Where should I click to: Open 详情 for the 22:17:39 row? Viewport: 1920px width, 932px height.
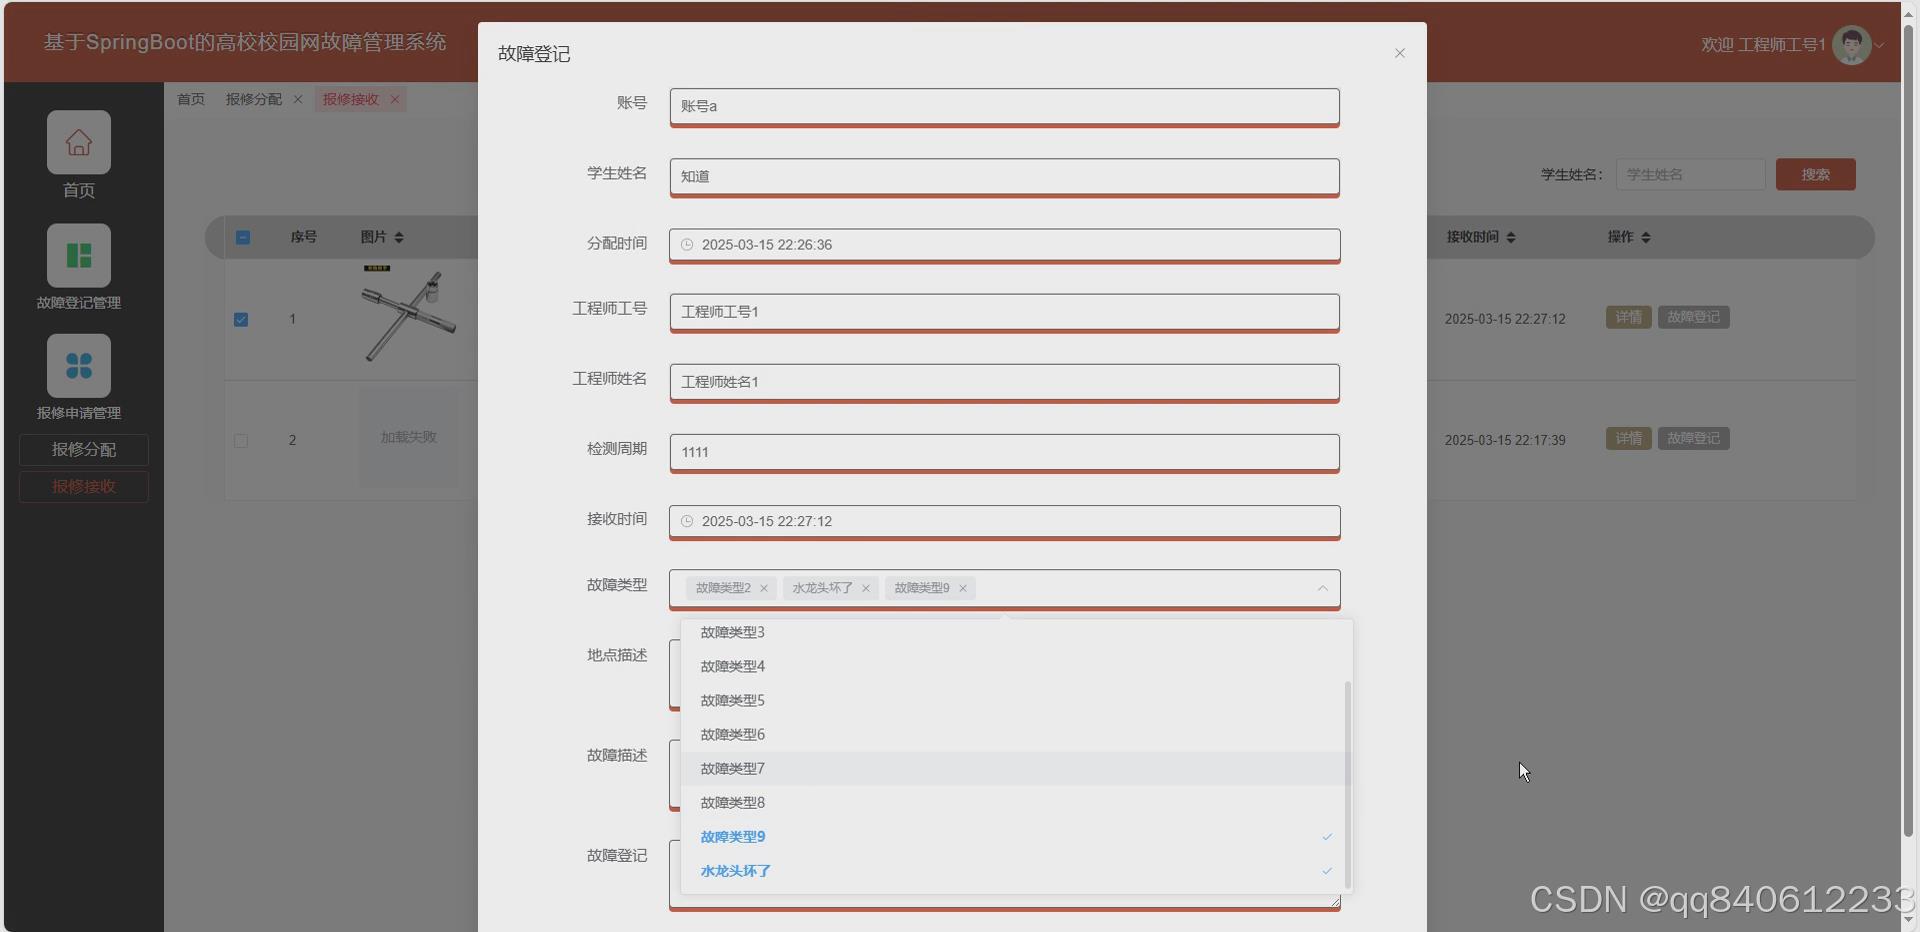(x=1629, y=438)
